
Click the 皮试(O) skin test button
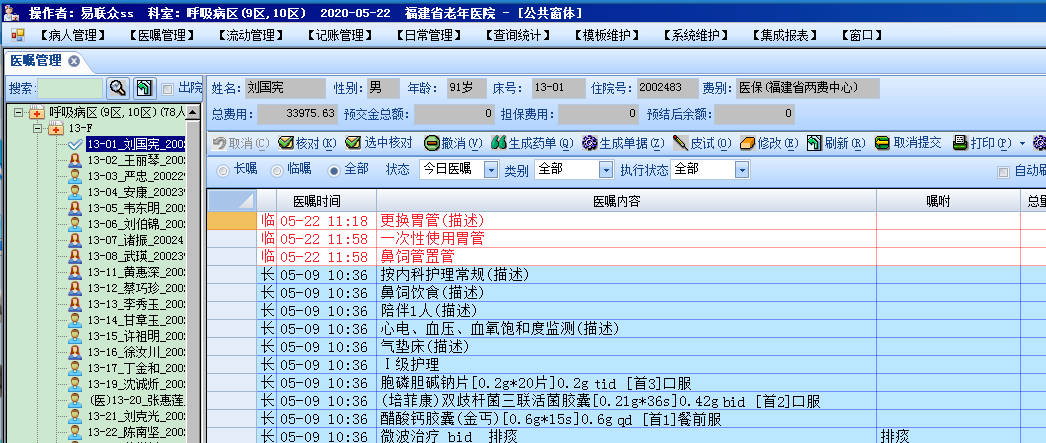(x=702, y=143)
